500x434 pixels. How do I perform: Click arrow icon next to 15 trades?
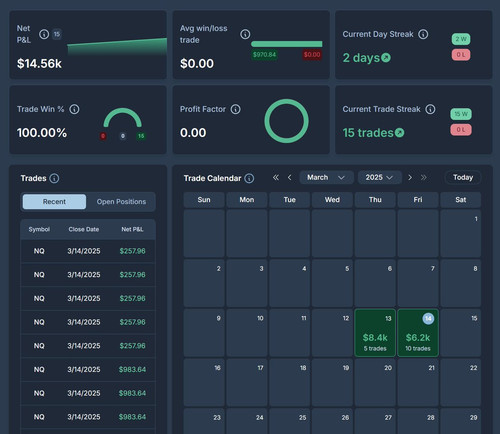(x=400, y=133)
